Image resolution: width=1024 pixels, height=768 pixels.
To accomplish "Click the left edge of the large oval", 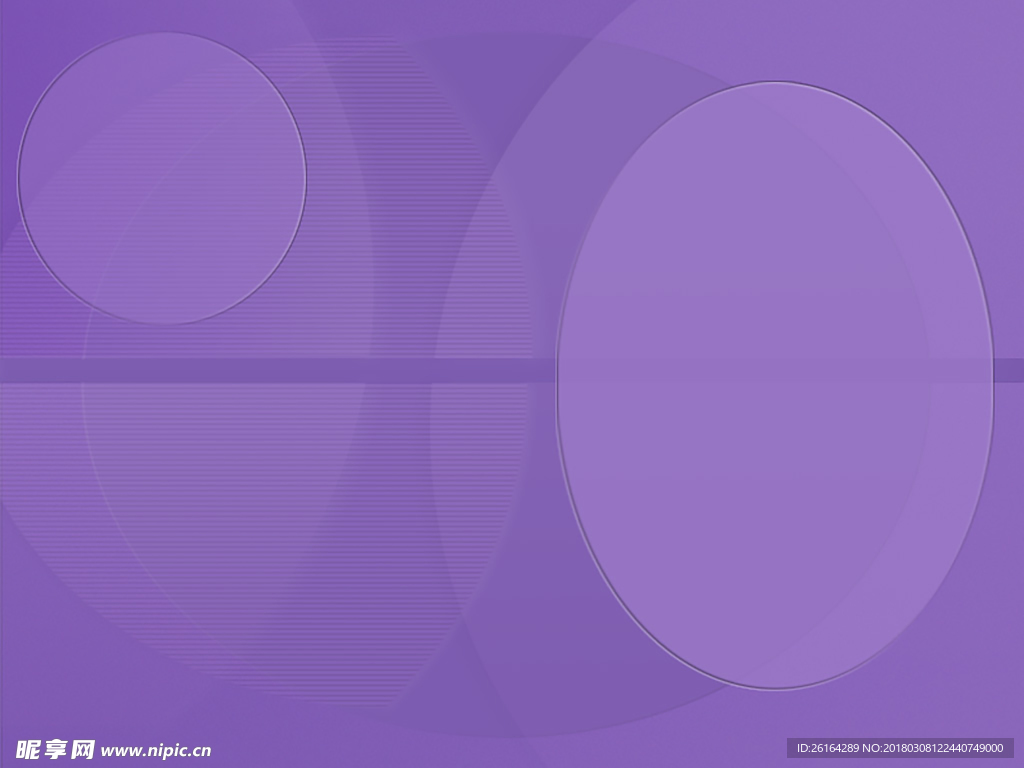I will pos(557,385).
